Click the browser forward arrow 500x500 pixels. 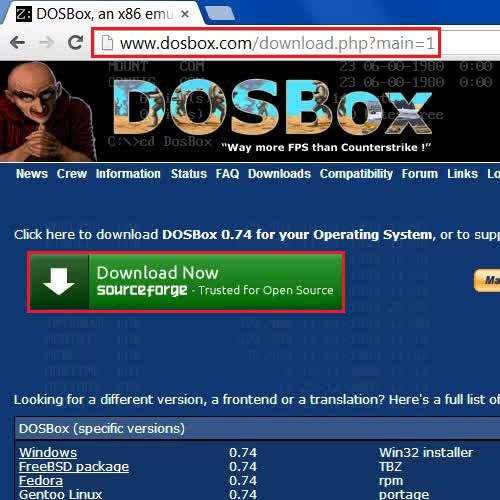47,43
